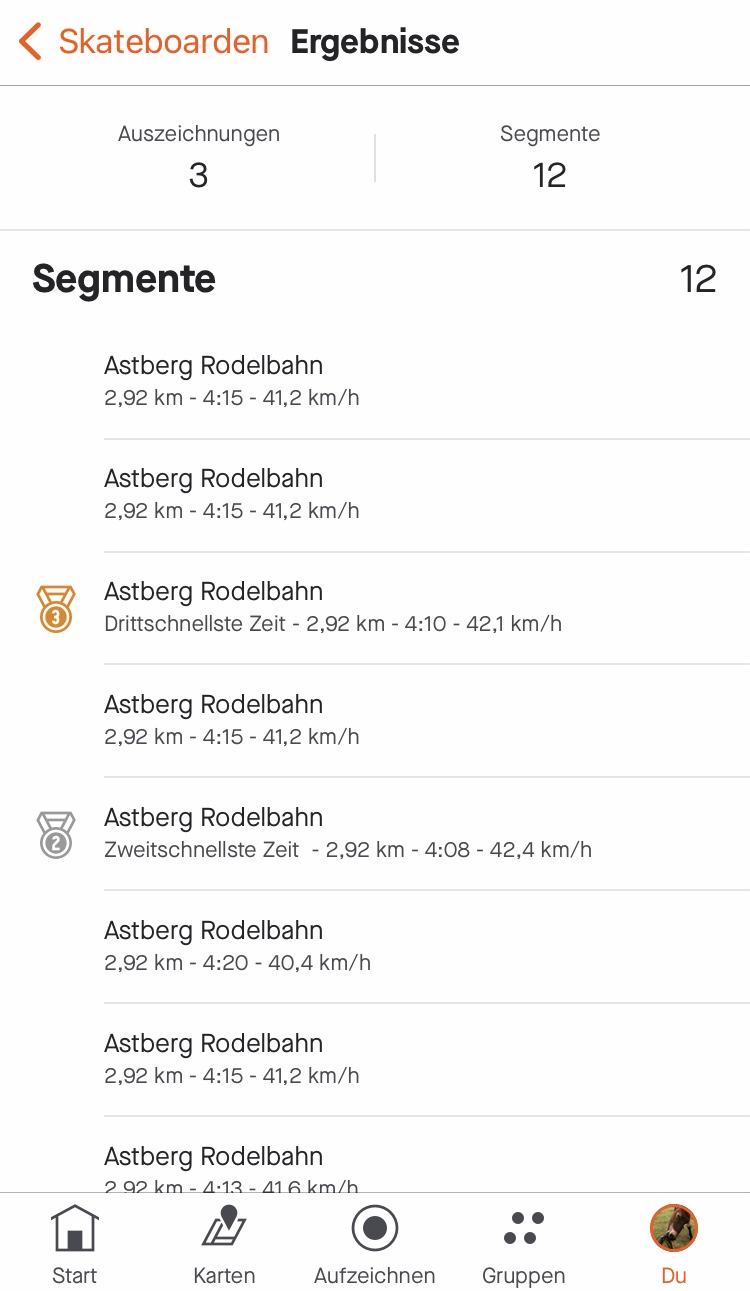Select the Segmente count of 12 summary
The width and height of the screenshot is (750, 1291).
pyautogui.click(x=549, y=175)
